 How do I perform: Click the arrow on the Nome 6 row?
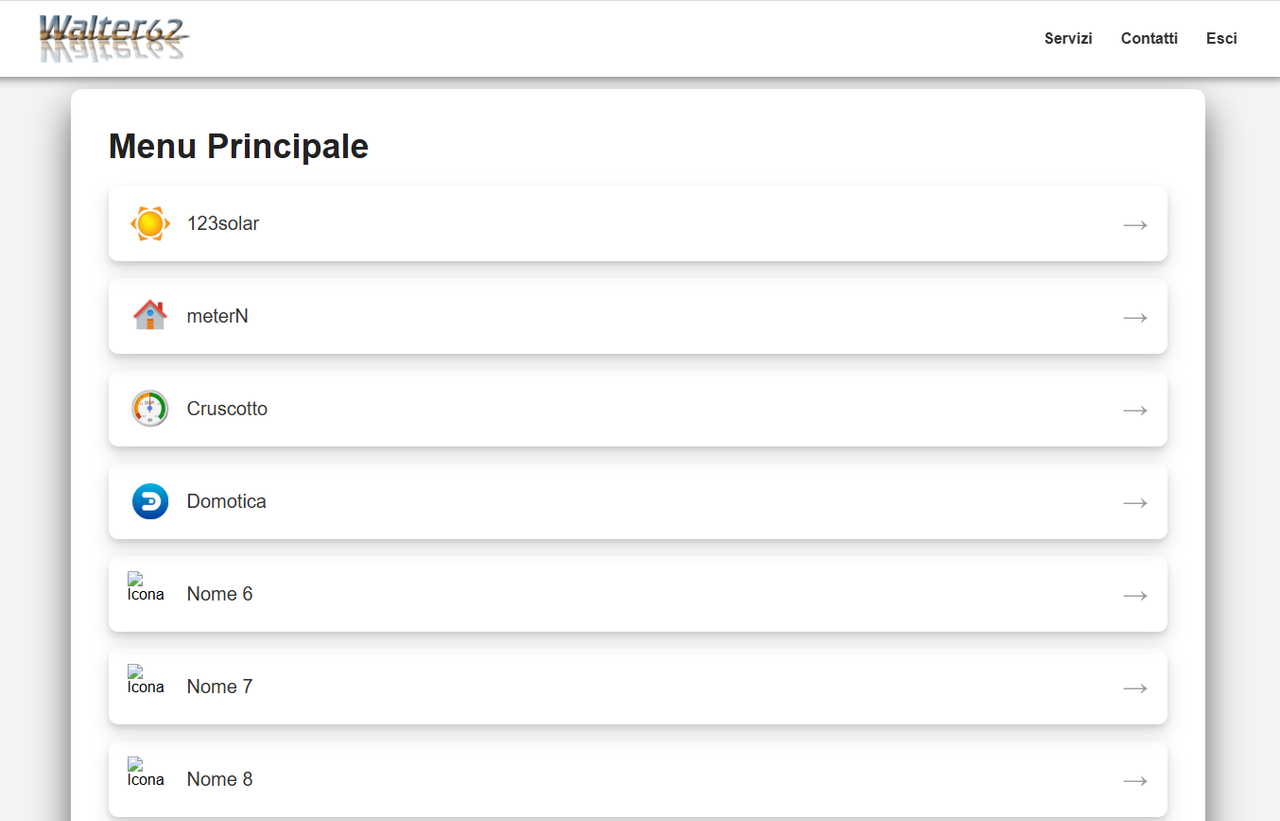(x=1135, y=595)
